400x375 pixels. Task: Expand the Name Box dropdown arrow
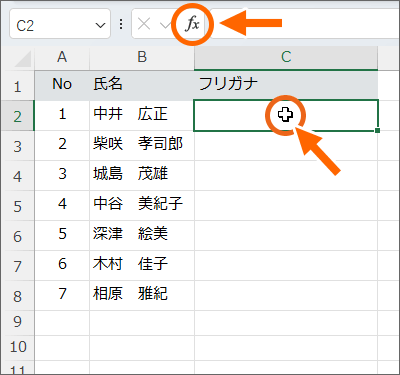tap(100, 25)
